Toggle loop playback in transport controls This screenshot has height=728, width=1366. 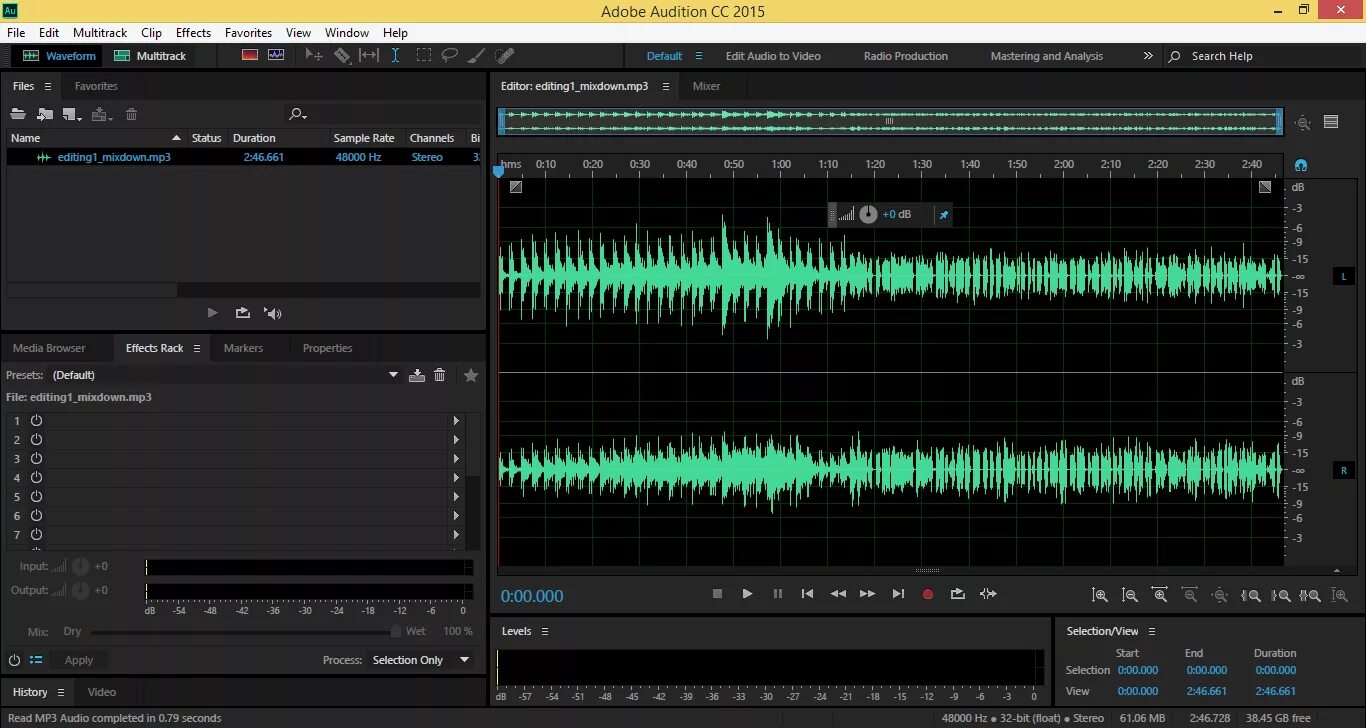[957, 594]
